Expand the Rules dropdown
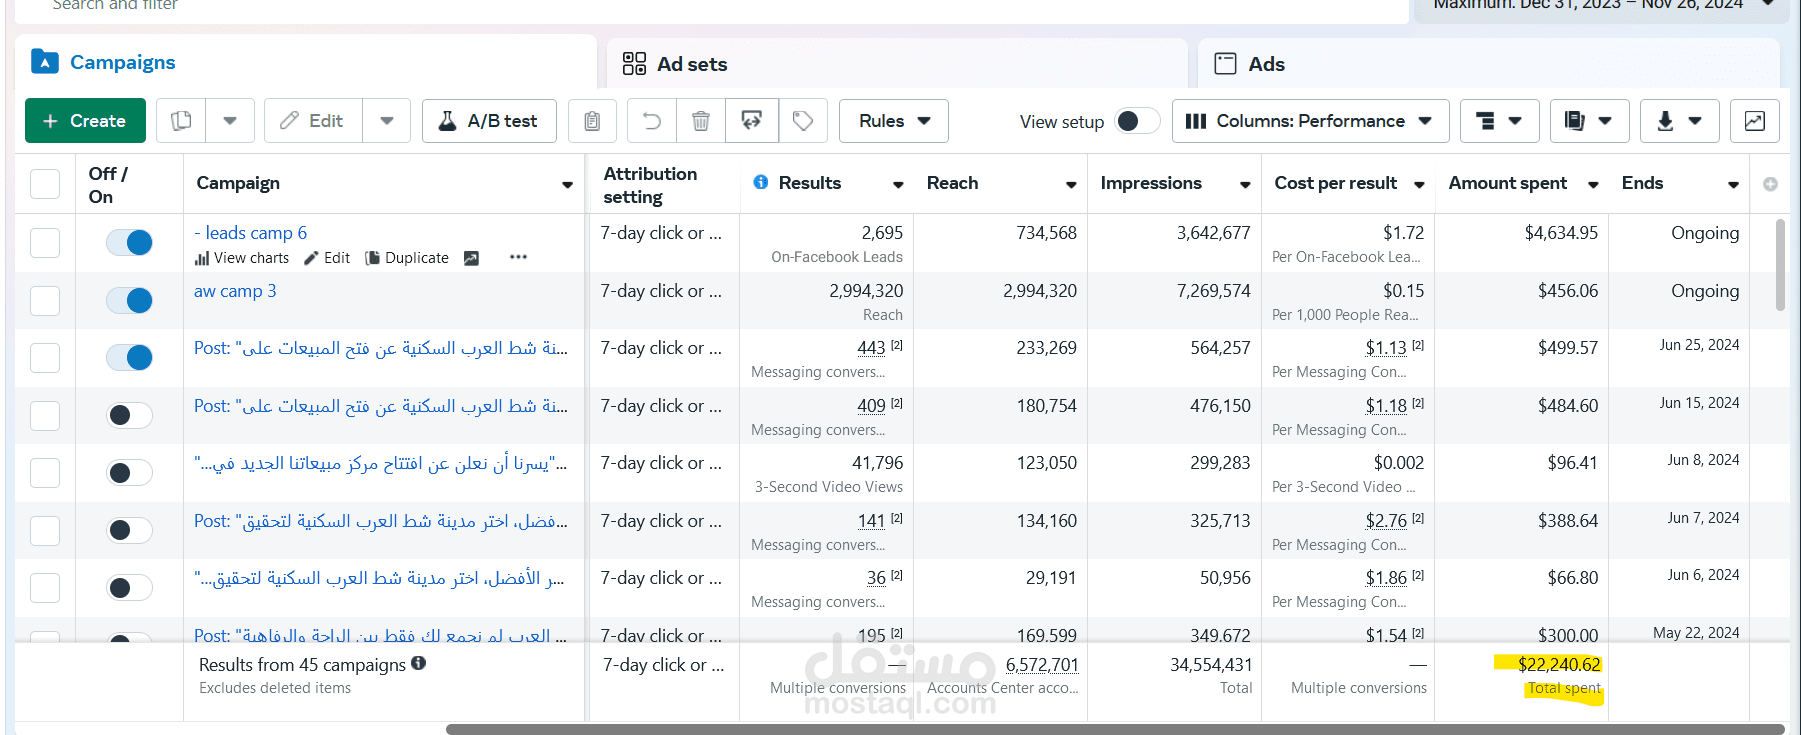 pyautogui.click(x=894, y=121)
